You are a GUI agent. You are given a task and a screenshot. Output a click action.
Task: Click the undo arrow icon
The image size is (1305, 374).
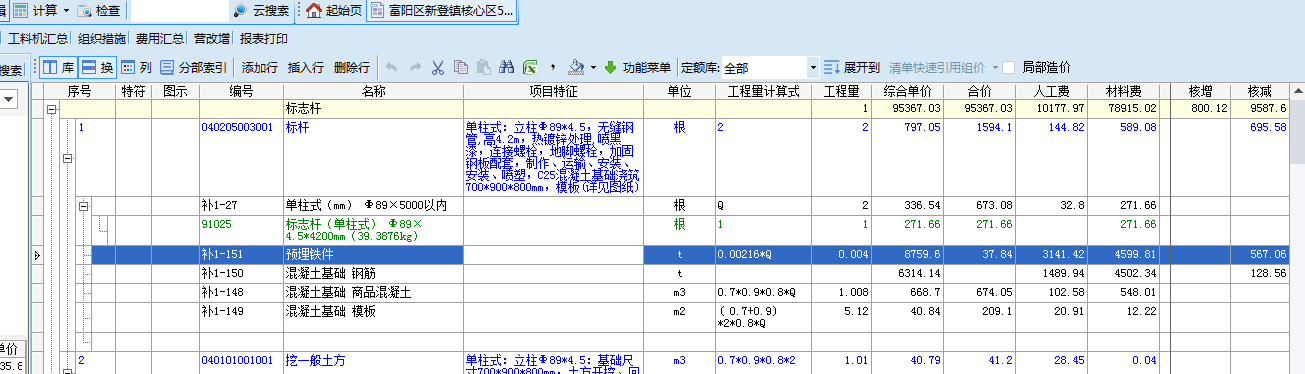[x=390, y=68]
